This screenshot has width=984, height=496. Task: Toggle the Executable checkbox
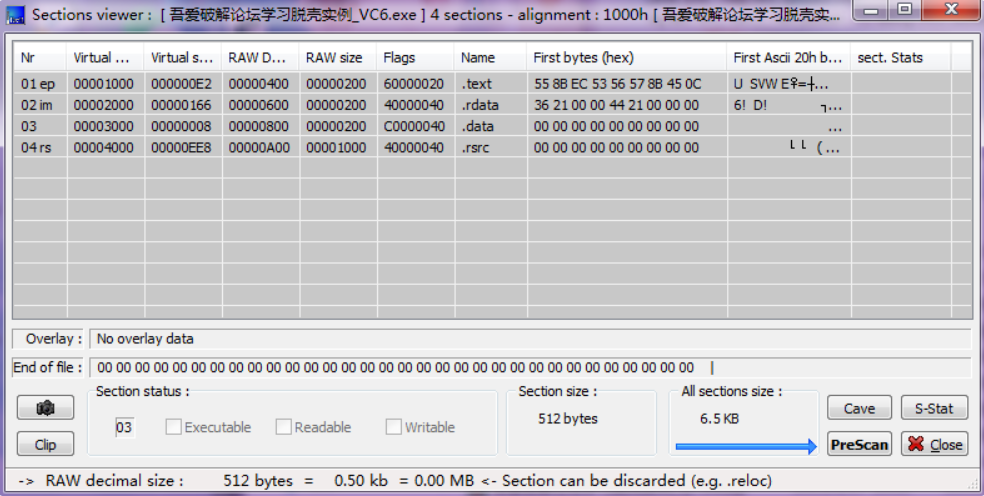pyautogui.click(x=174, y=427)
